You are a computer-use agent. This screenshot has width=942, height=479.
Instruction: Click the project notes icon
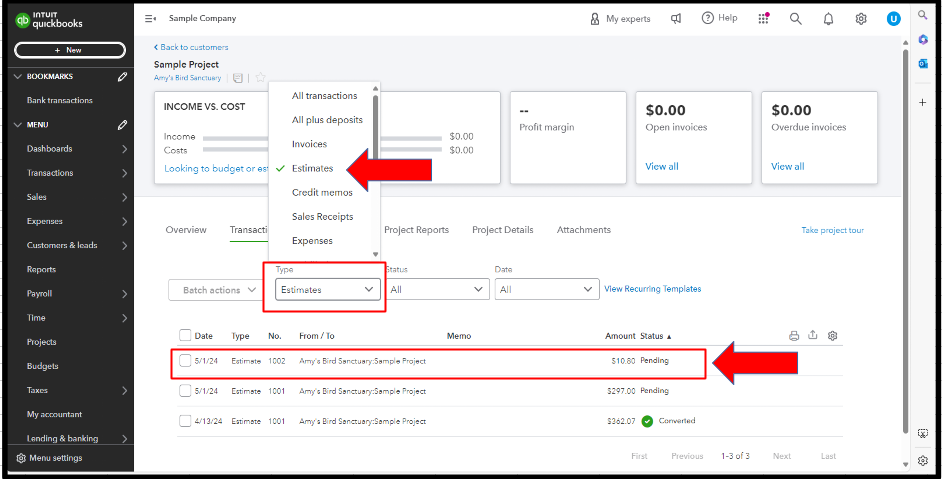pyautogui.click(x=238, y=78)
